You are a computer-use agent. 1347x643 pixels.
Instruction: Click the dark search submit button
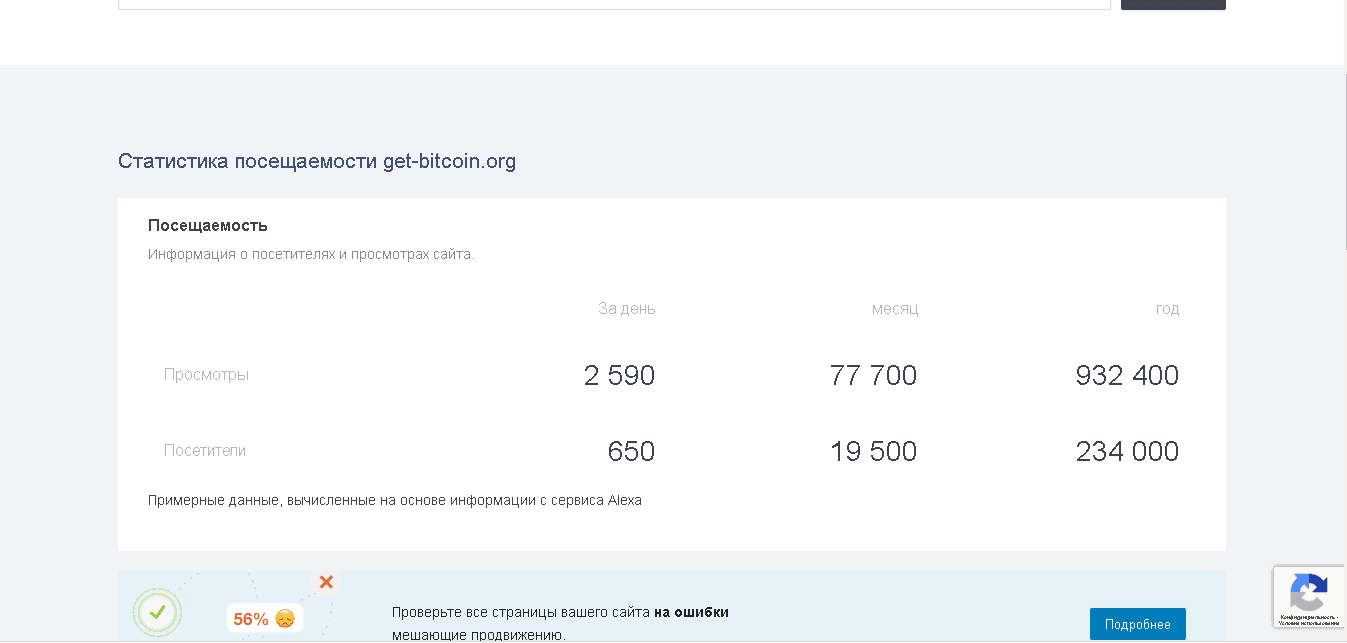[1172, 2]
